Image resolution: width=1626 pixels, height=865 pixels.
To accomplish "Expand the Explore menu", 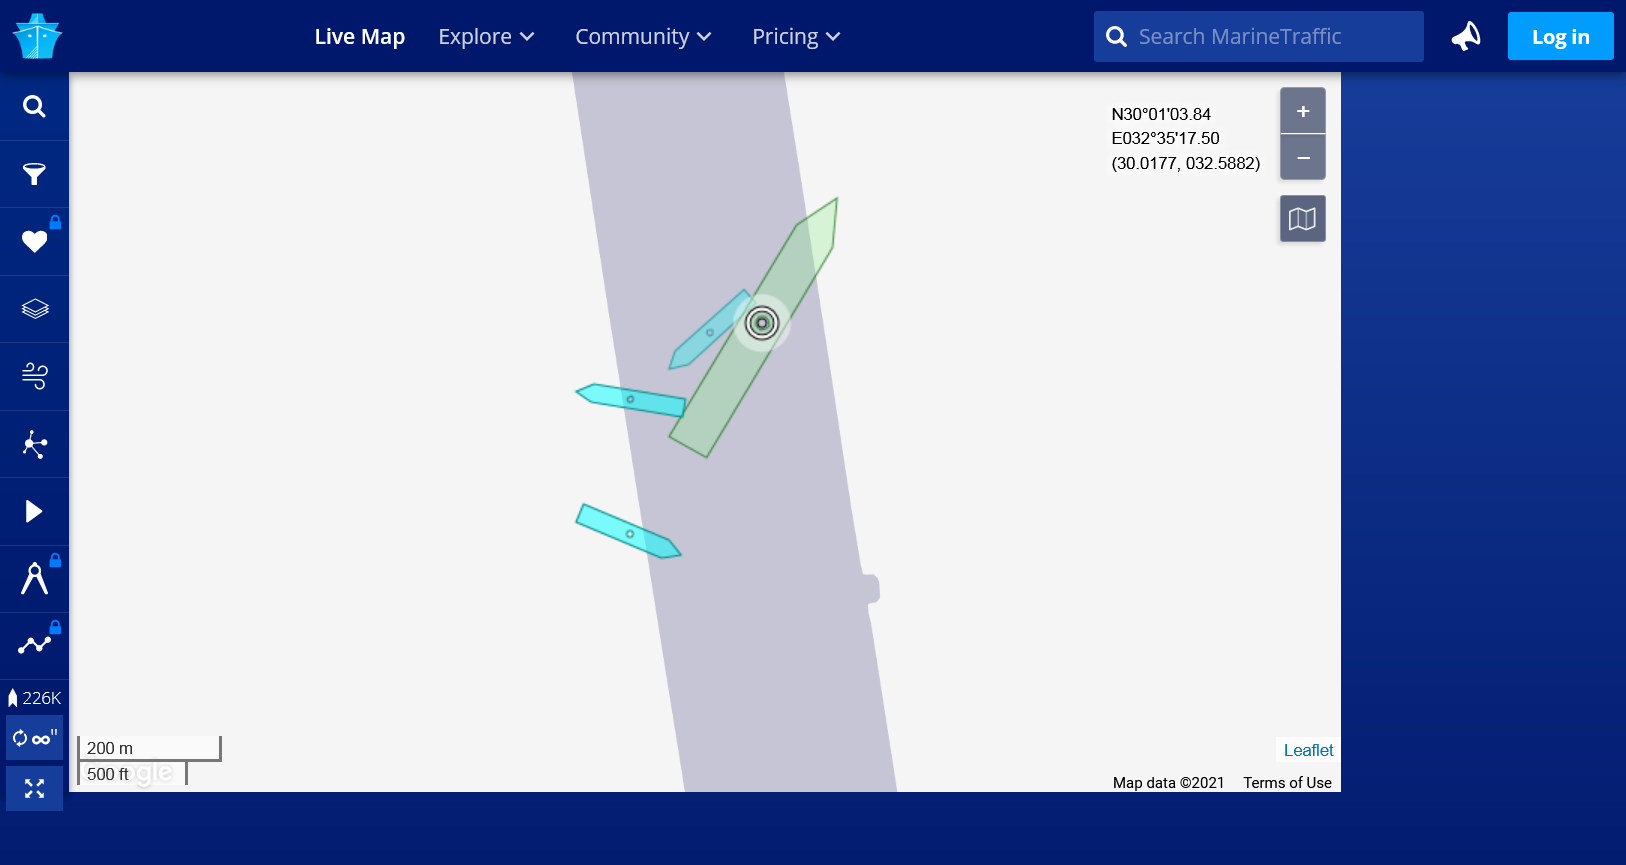I will pos(486,36).
